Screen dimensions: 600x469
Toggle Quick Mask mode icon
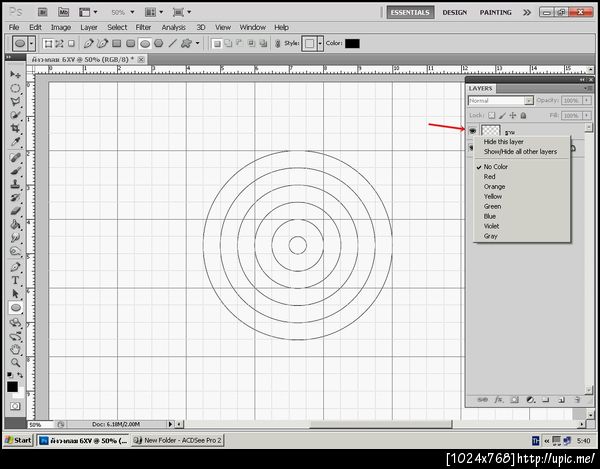point(15,406)
